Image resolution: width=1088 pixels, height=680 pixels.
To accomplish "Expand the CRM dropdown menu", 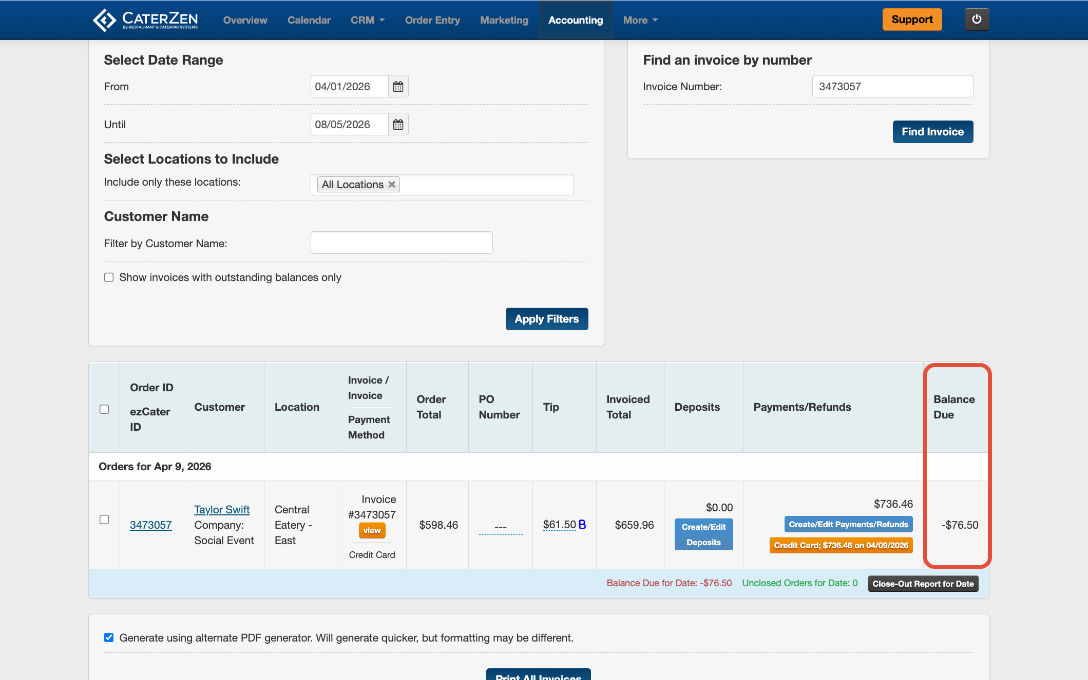I will [x=368, y=20].
